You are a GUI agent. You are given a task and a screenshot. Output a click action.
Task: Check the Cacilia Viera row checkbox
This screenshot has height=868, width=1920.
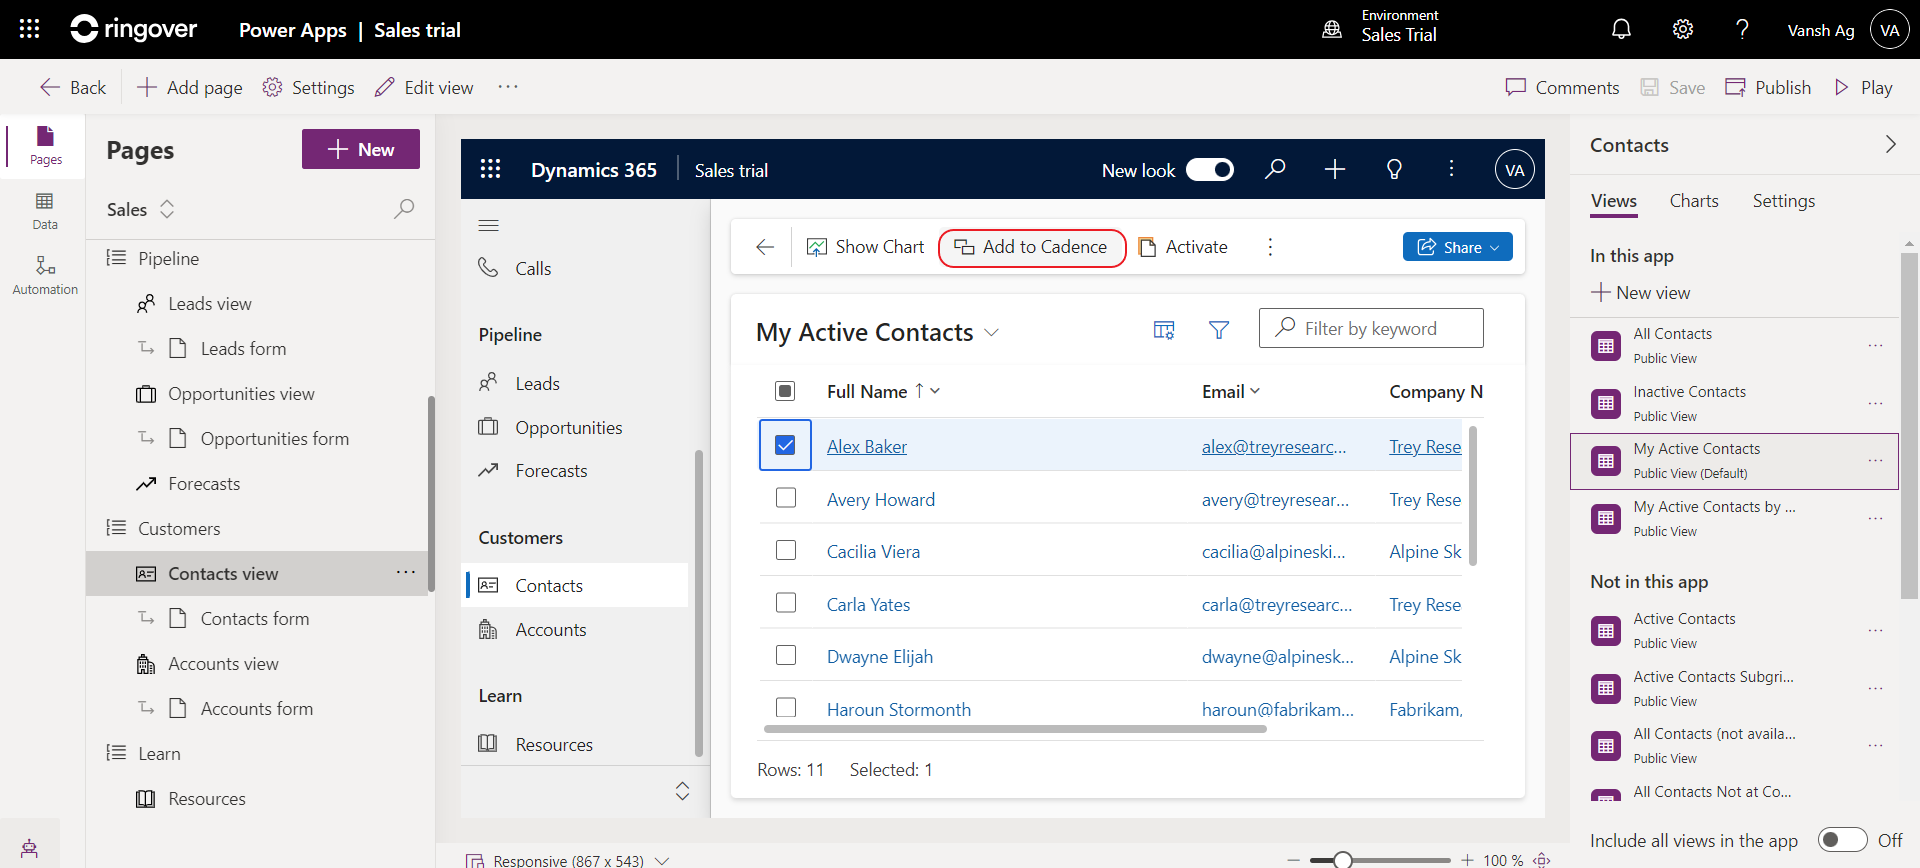786,550
